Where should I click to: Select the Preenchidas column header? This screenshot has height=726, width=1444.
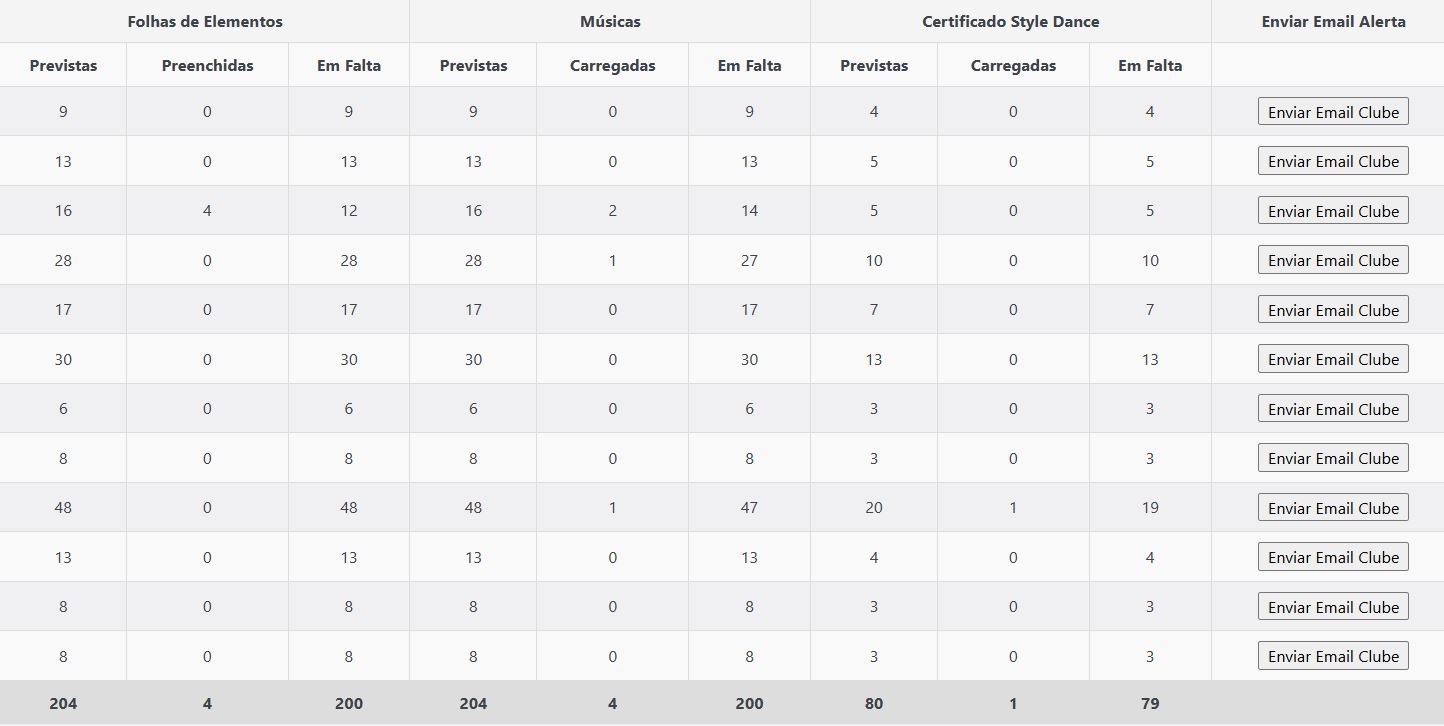pos(207,66)
